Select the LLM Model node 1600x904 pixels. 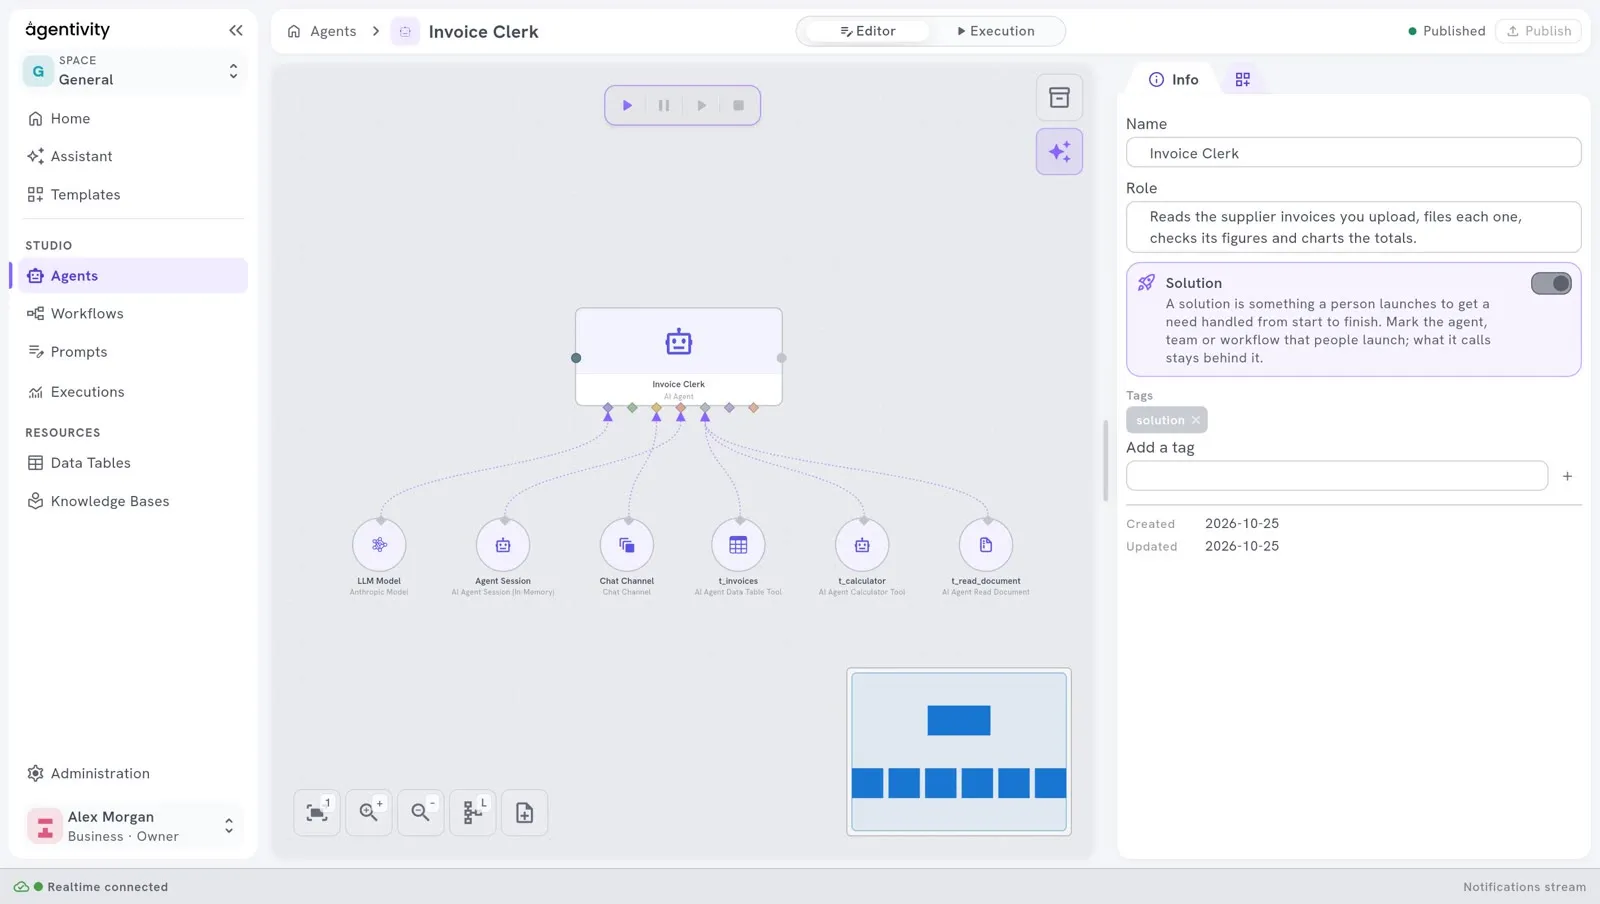379,545
